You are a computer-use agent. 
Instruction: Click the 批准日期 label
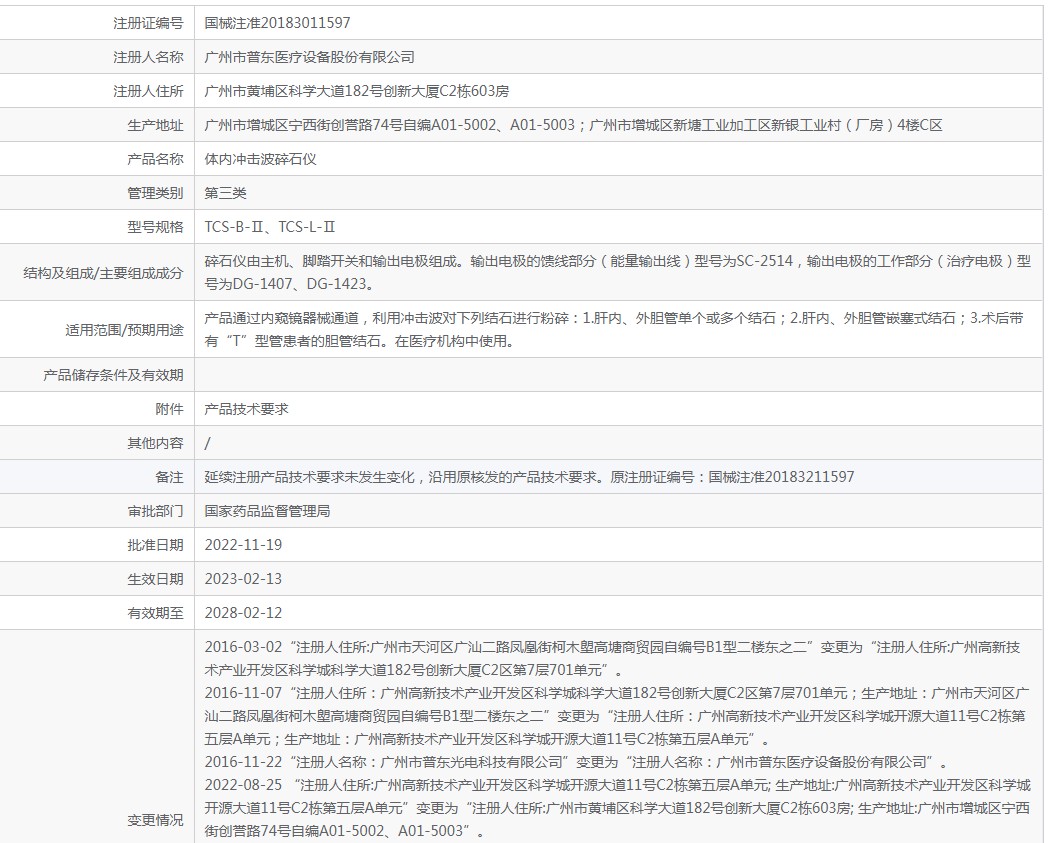point(155,546)
